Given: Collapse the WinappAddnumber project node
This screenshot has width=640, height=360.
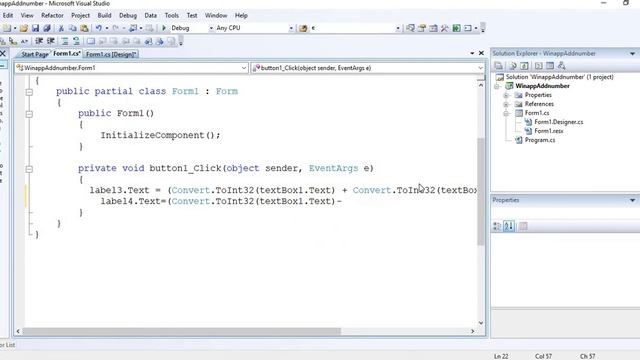Looking at the screenshot, I should (x=497, y=86).
